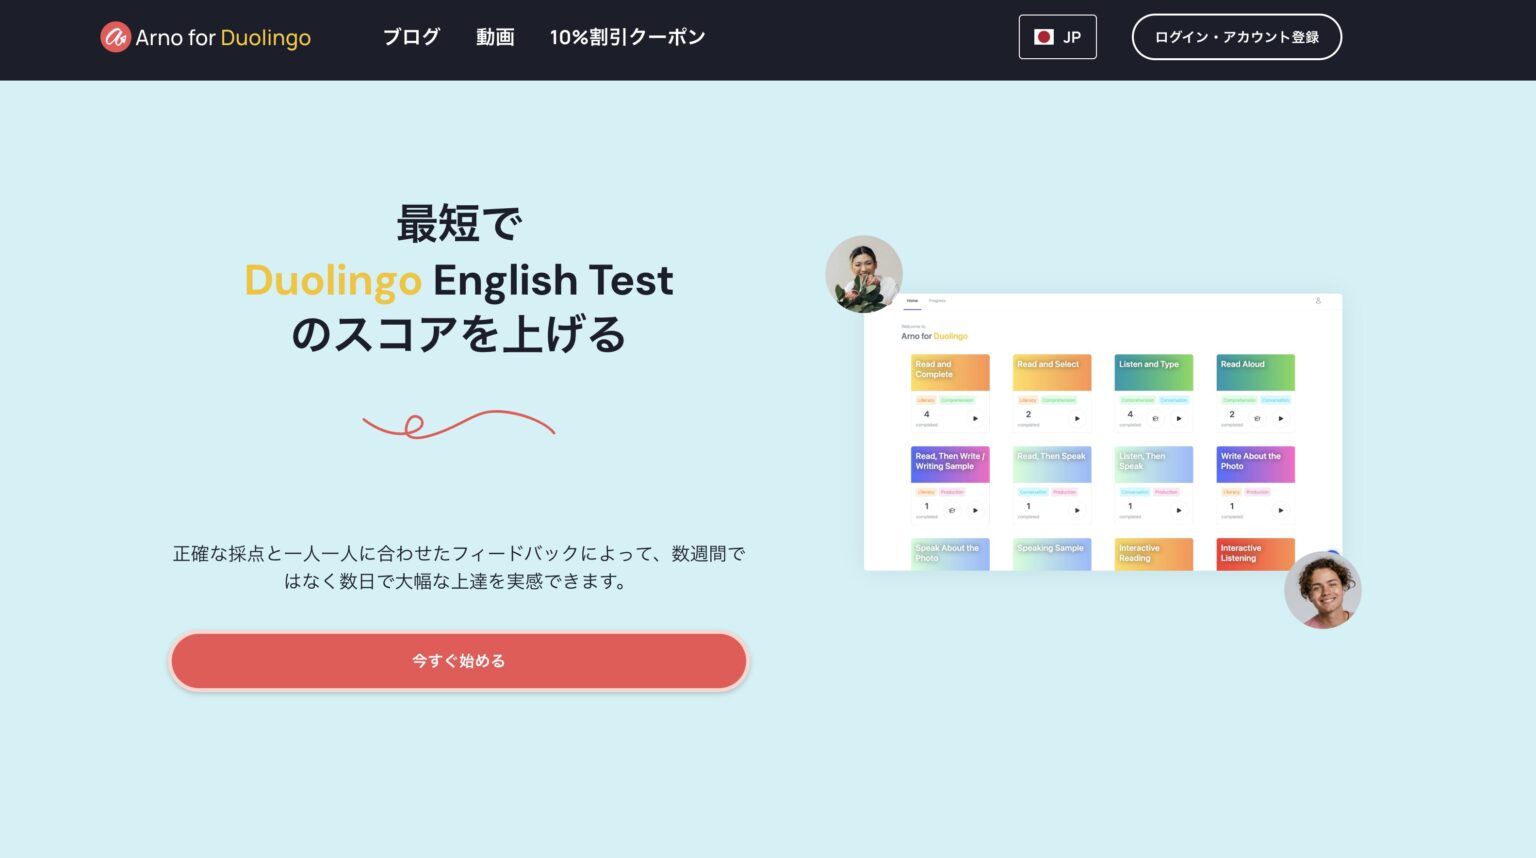This screenshot has width=1536, height=858.
Task: Click the user profile icon in the dashboard preview
Action: 1318,300
